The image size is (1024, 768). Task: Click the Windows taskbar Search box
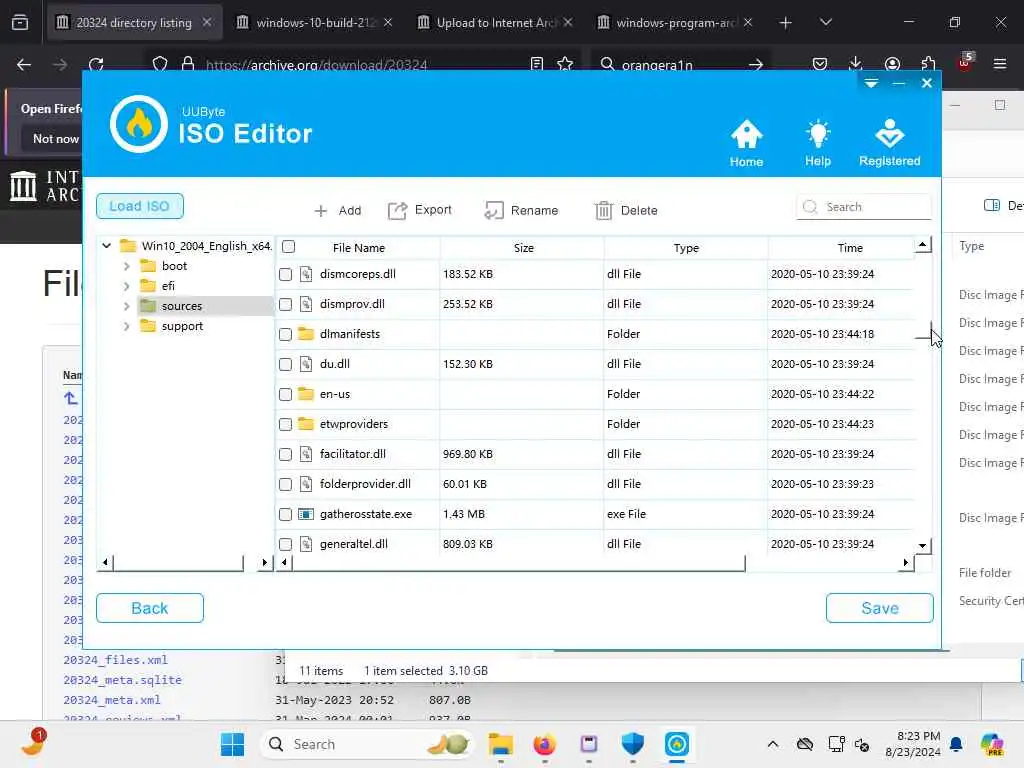point(368,744)
